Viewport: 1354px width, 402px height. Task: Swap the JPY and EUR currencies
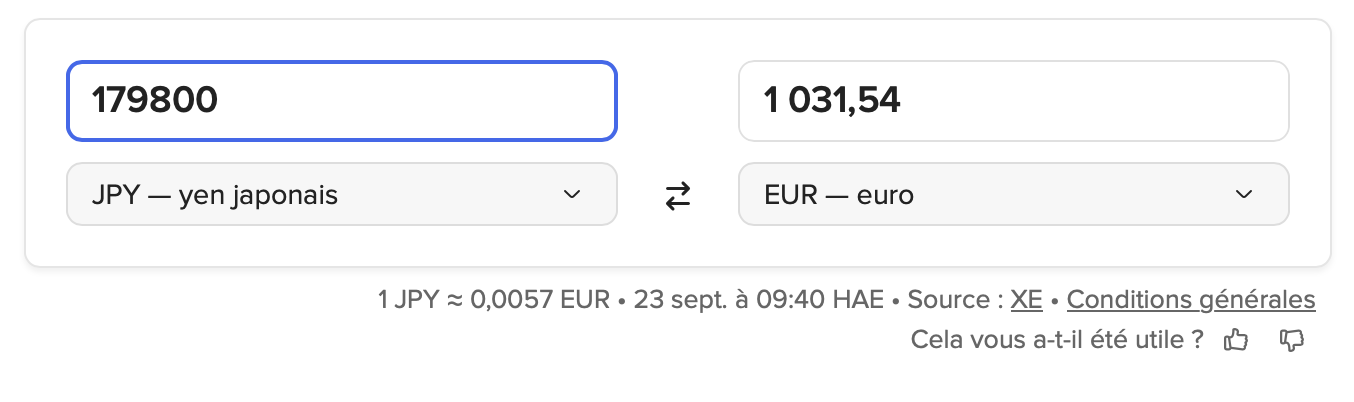pyautogui.click(x=678, y=196)
